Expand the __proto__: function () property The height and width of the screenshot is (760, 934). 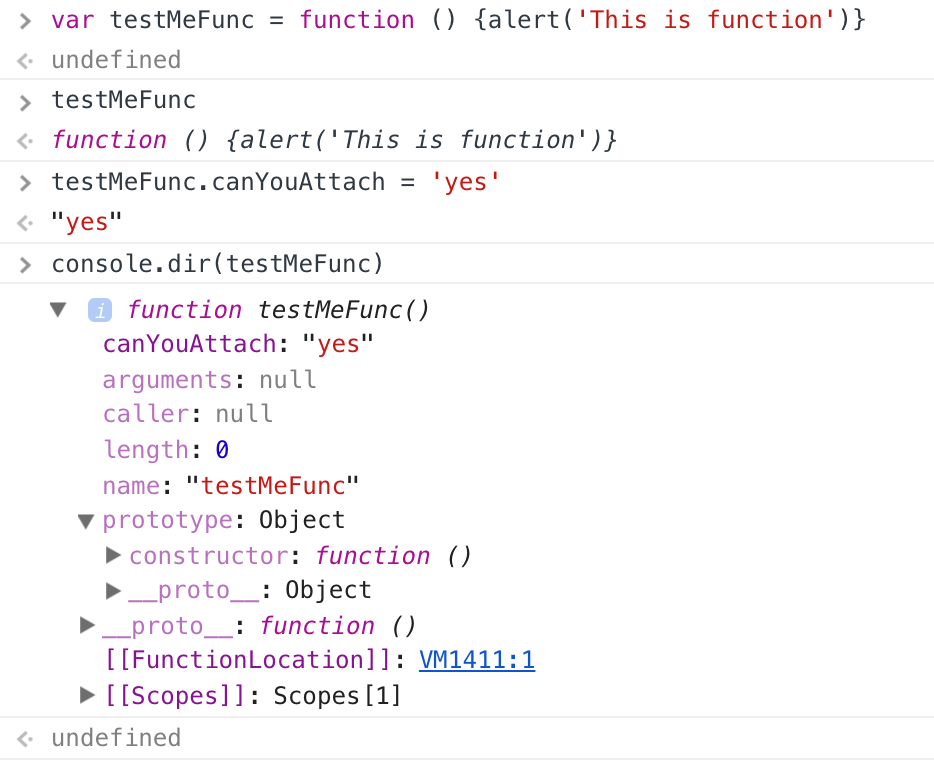click(87, 625)
